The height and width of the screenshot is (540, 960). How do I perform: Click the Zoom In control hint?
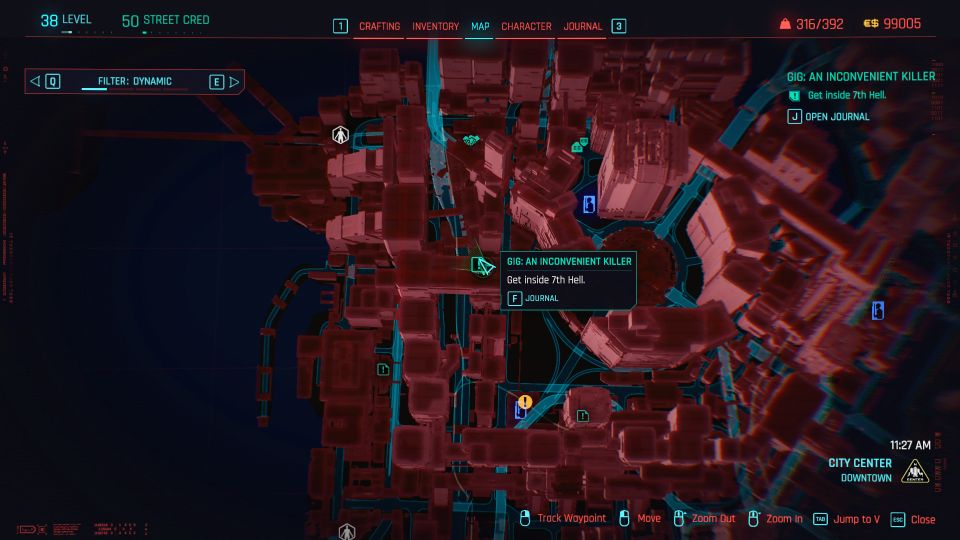click(775, 519)
